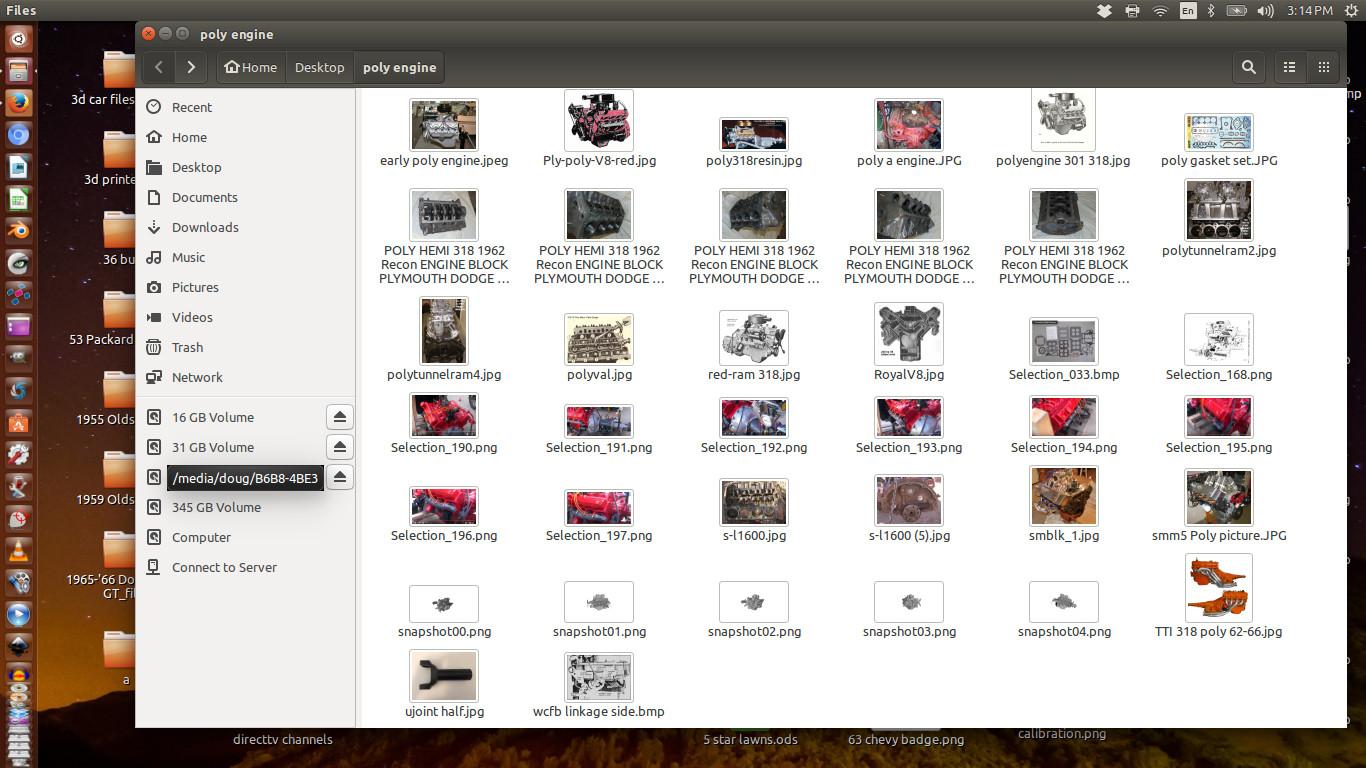Eject the 31 GB Volume
Image resolution: width=1366 pixels, height=768 pixels.
[x=340, y=447]
